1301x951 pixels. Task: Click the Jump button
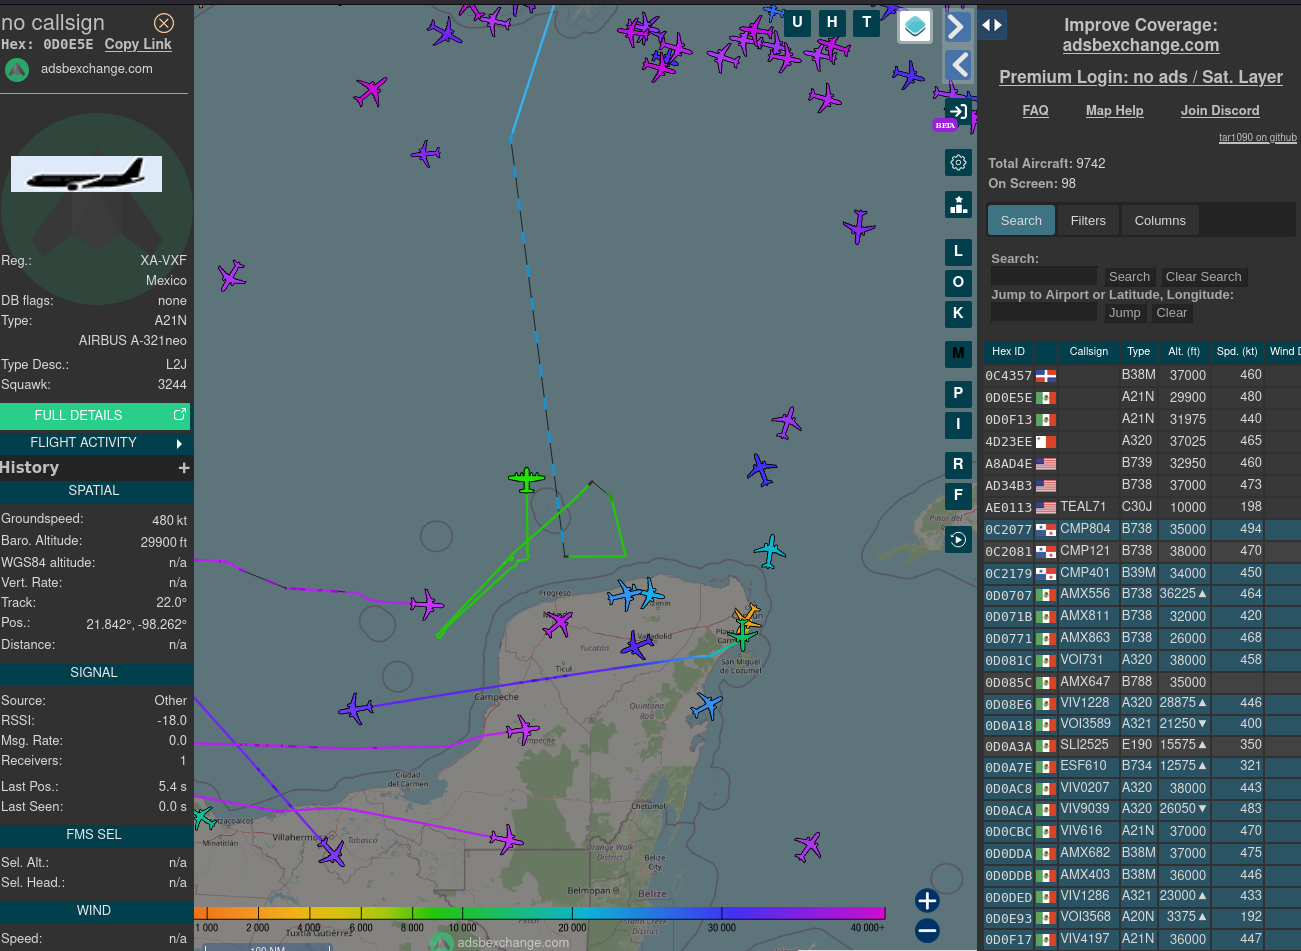point(1124,313)
